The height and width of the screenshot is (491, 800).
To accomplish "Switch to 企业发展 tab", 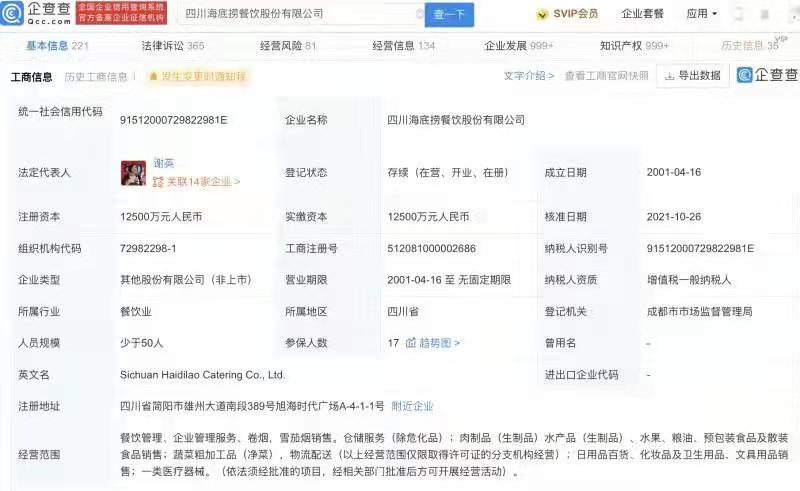I will pos(518,46).
